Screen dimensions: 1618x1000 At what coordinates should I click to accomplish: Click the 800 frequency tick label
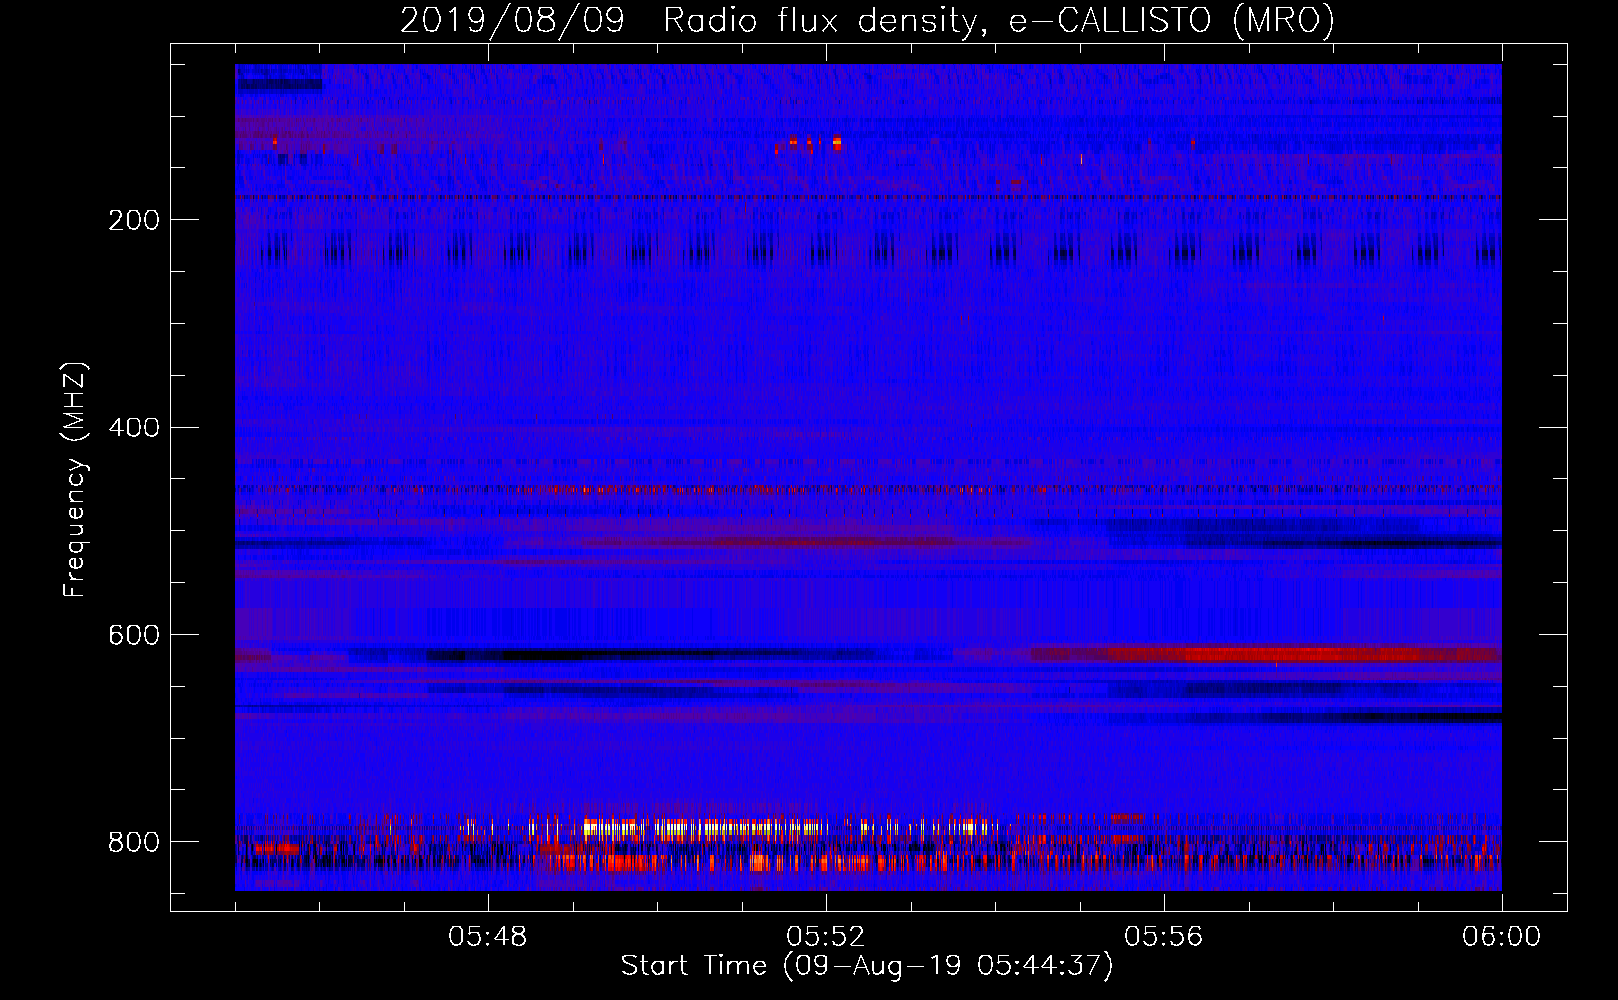(134, 843)
